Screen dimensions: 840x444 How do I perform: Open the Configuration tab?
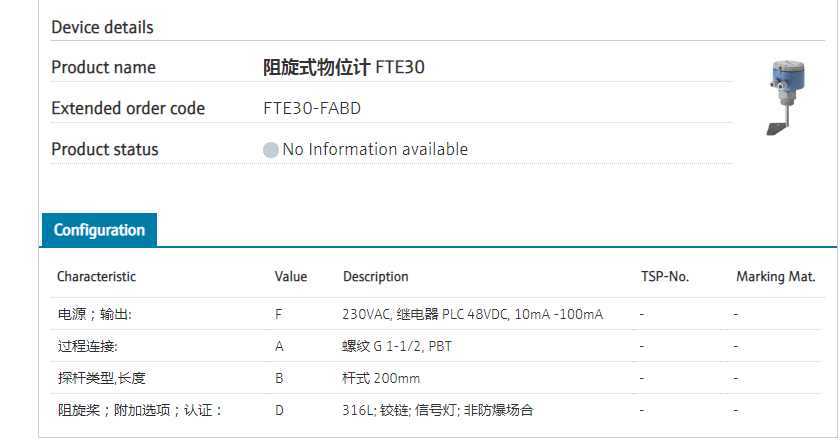(x=99, y=230)
